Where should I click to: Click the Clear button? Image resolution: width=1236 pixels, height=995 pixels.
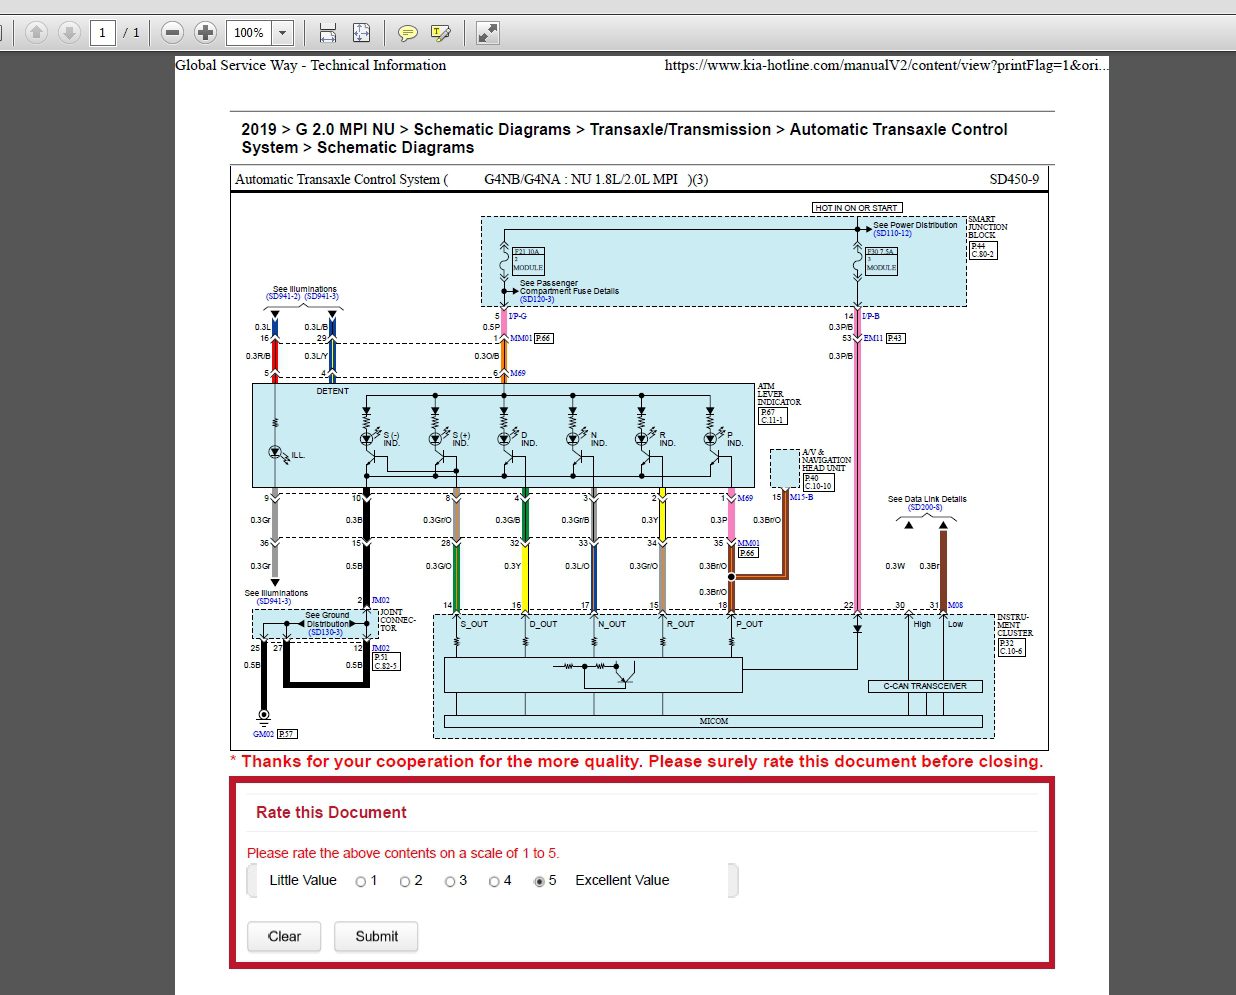pyautogui.click(x=284, y=937)
